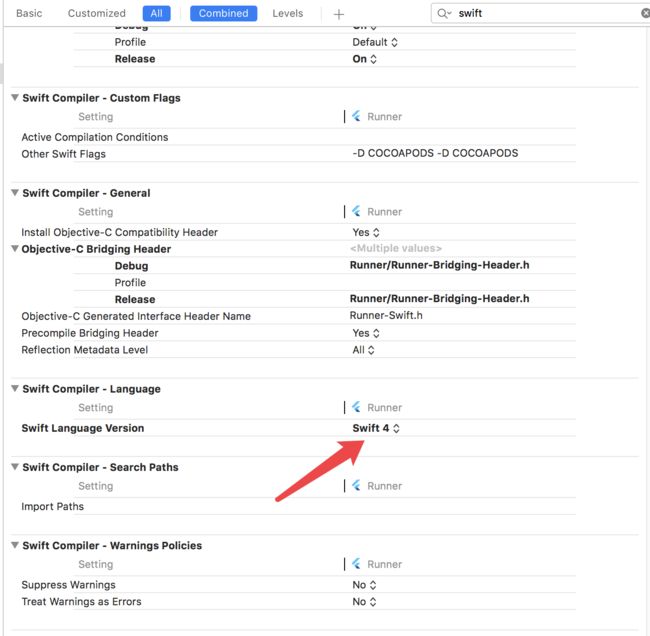Screen dimensions: 650x636
Task: Click the Flutter Runner icon under General
Action: 356,211
